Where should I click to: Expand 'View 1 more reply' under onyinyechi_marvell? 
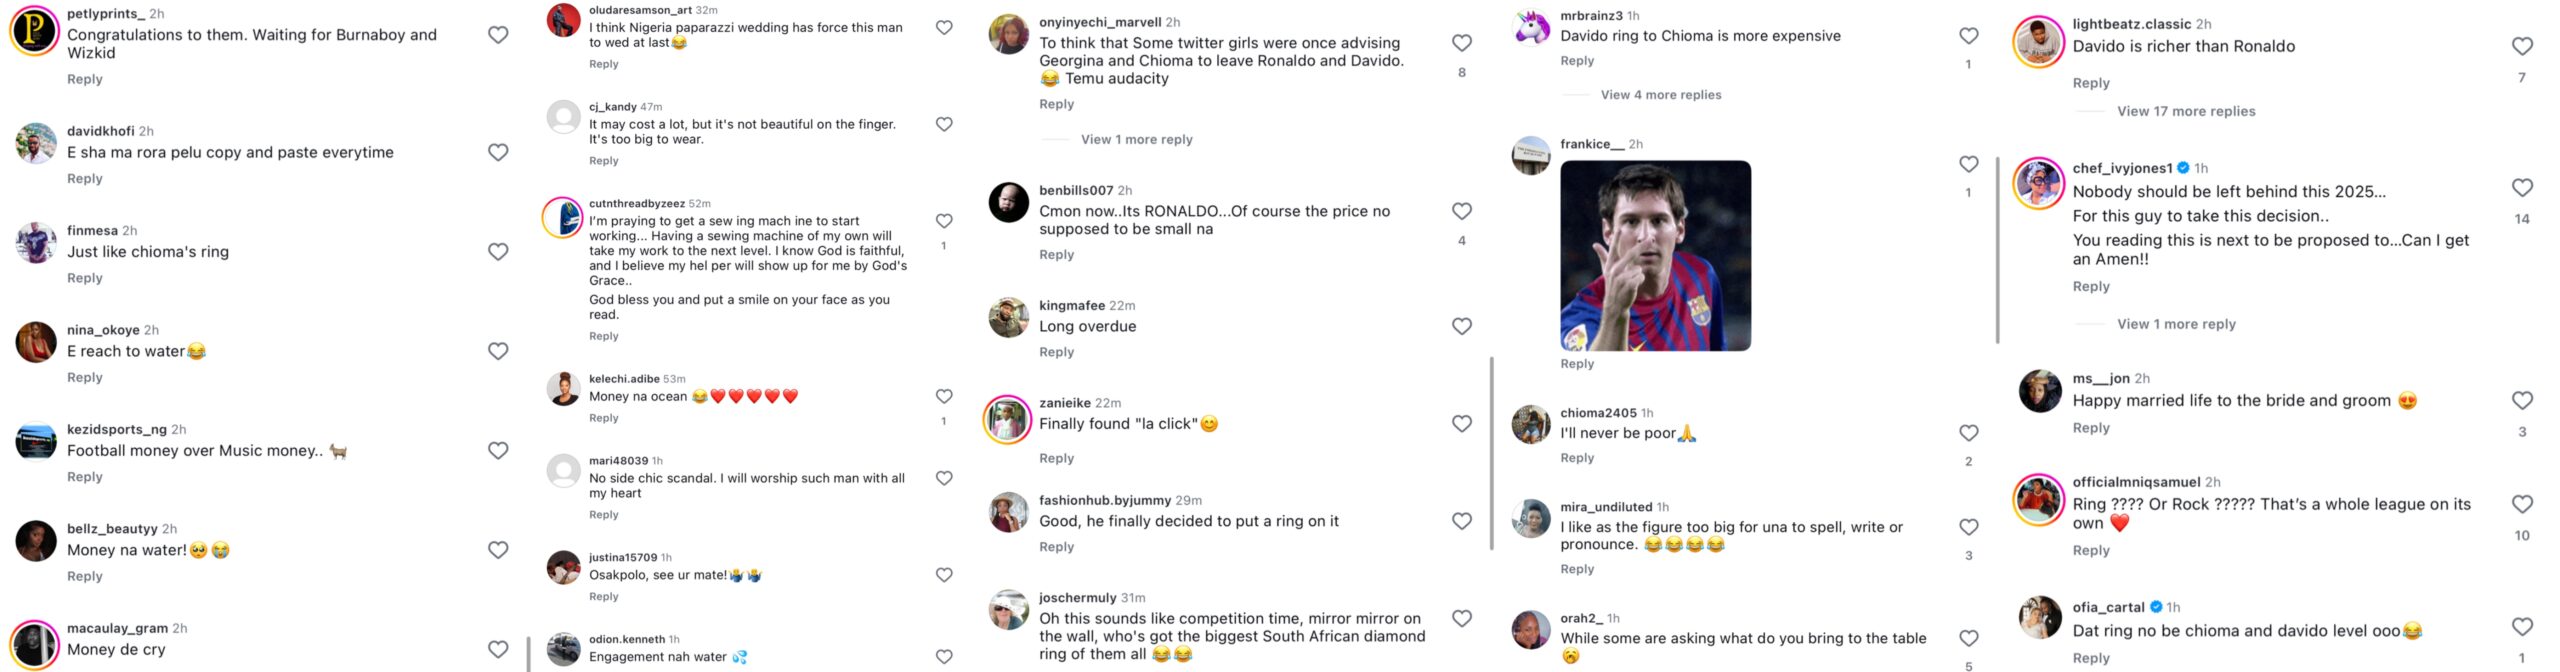tap(1136, 139)
